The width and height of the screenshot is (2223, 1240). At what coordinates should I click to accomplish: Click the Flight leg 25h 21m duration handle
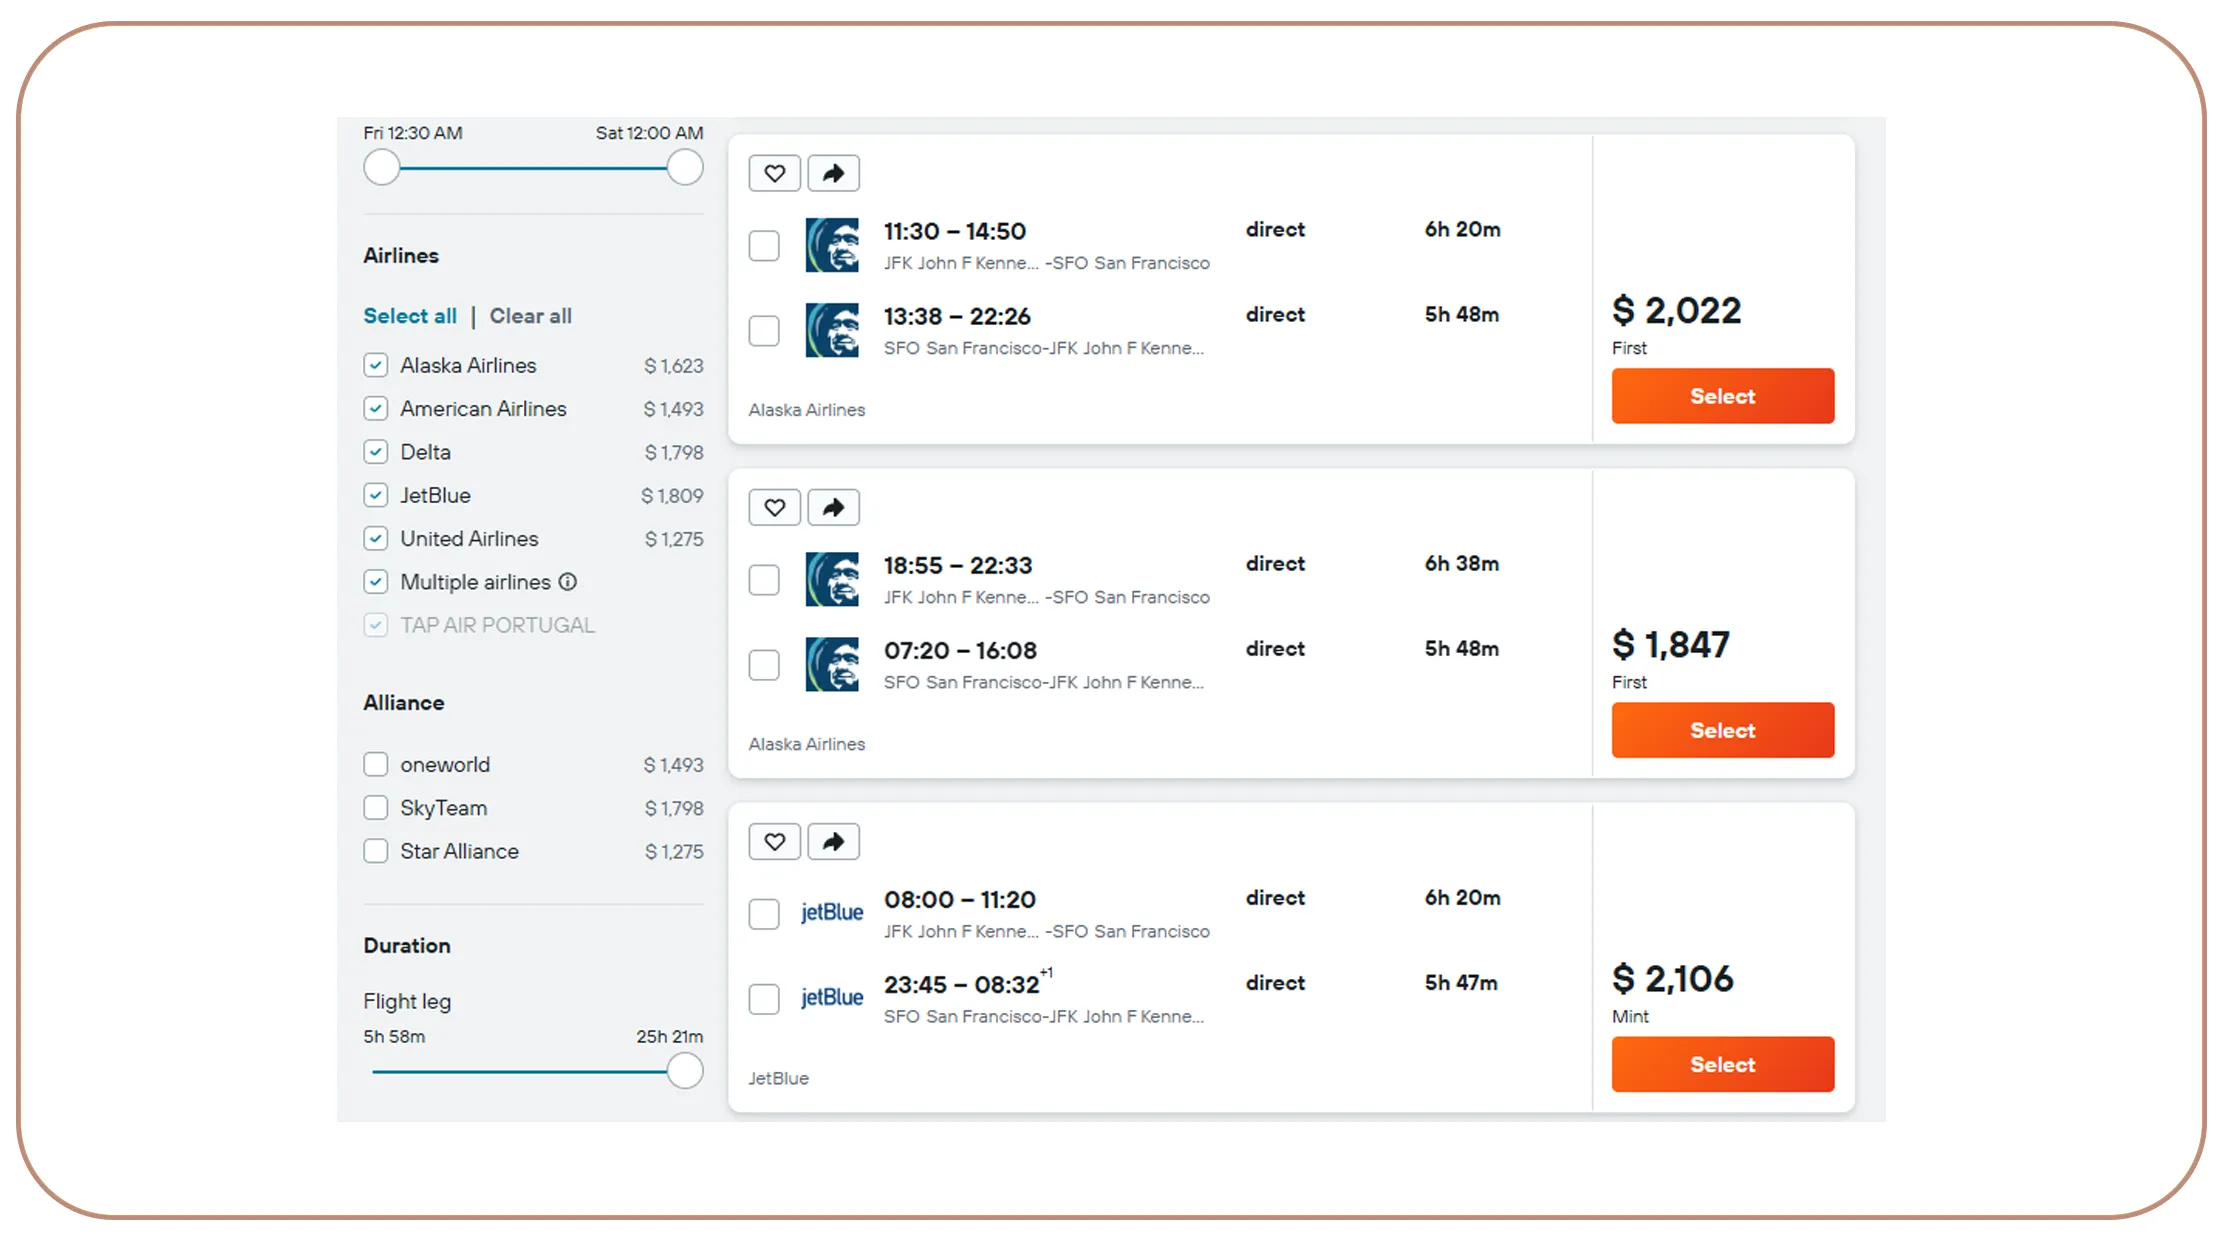coord(685,1071)
